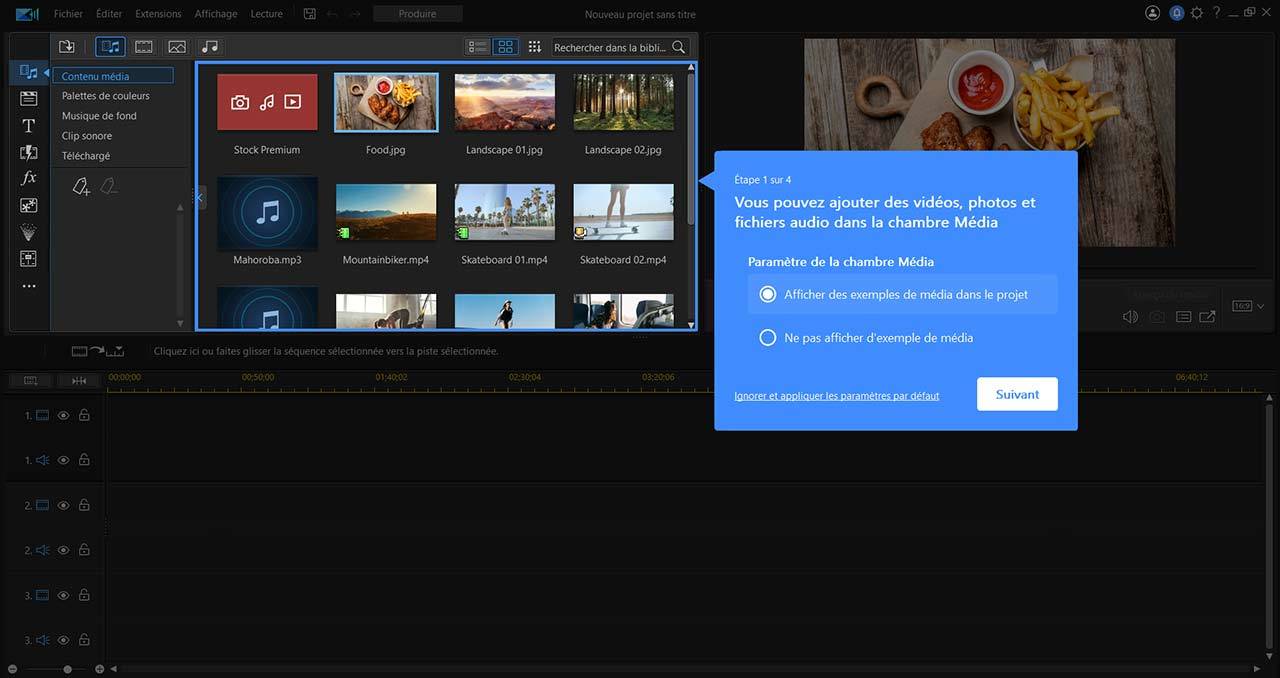The image size is (1280, 678).
Task: Show only images filter icon
Action: coord(177,47)
